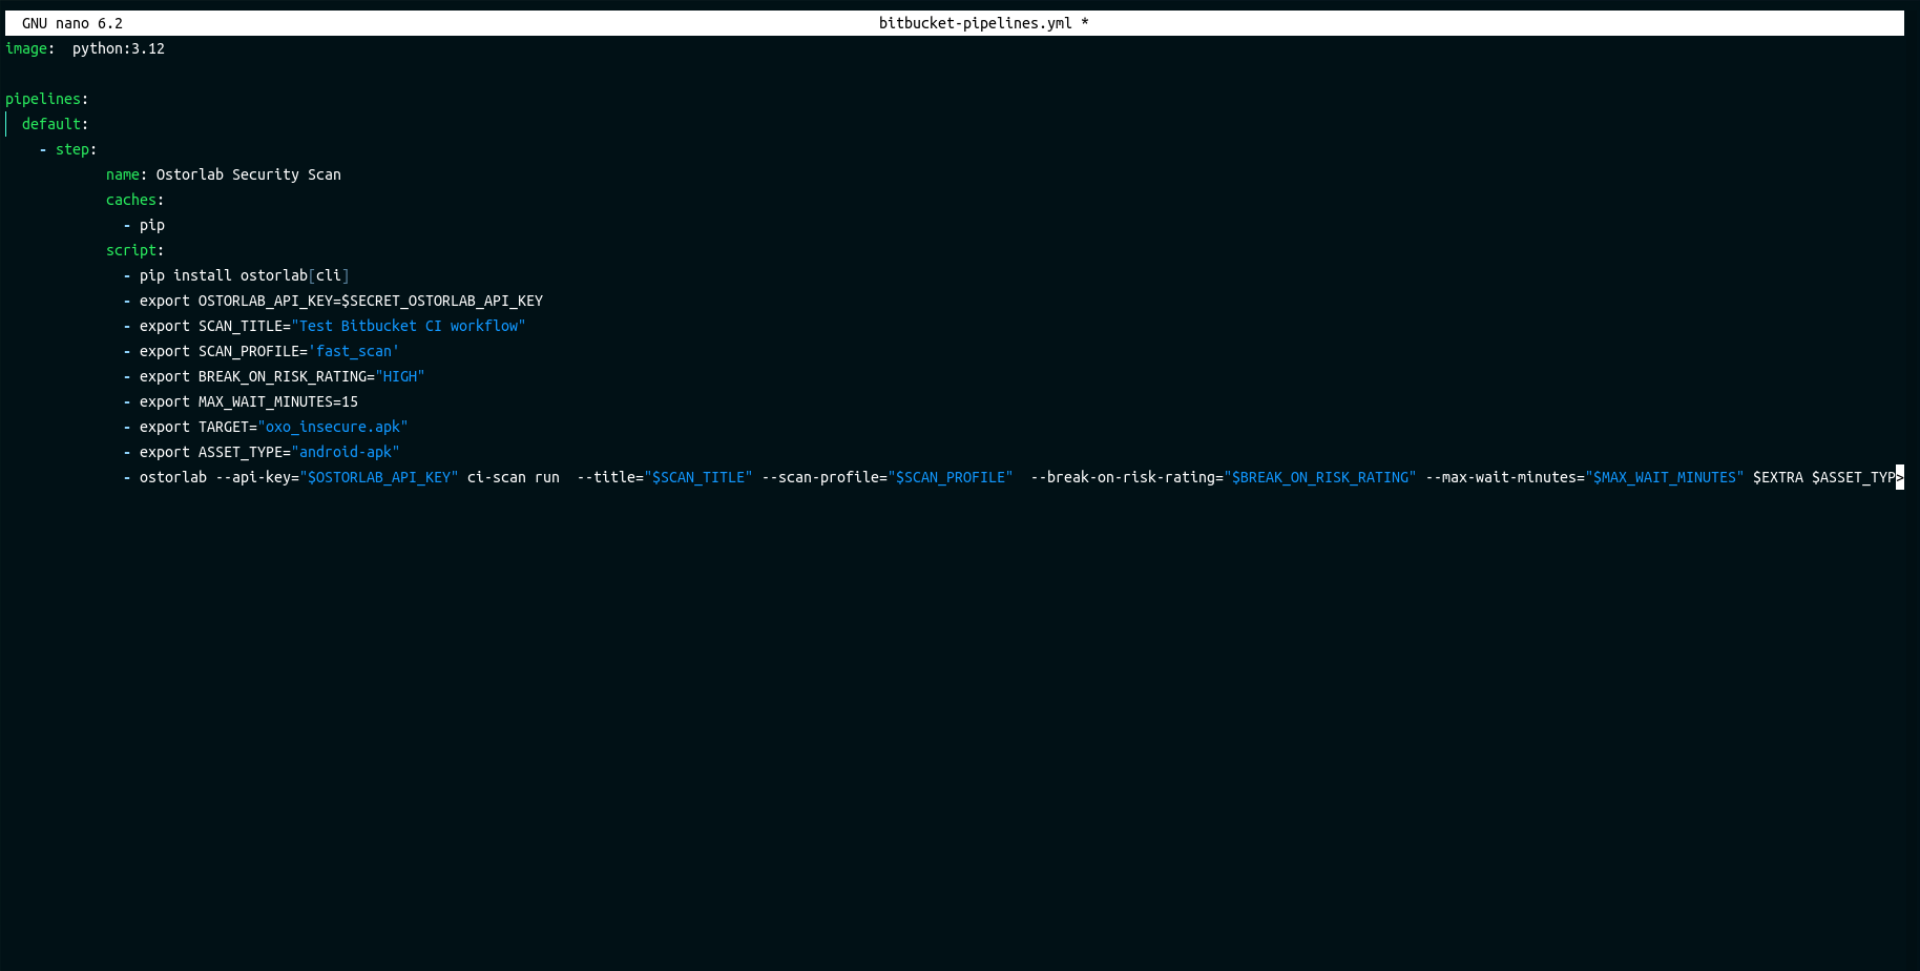The image size is (1920, 971).
Task: Click the $SECRET_OSTORLAB_API_KEY variable
Action: tap(442, 301)
